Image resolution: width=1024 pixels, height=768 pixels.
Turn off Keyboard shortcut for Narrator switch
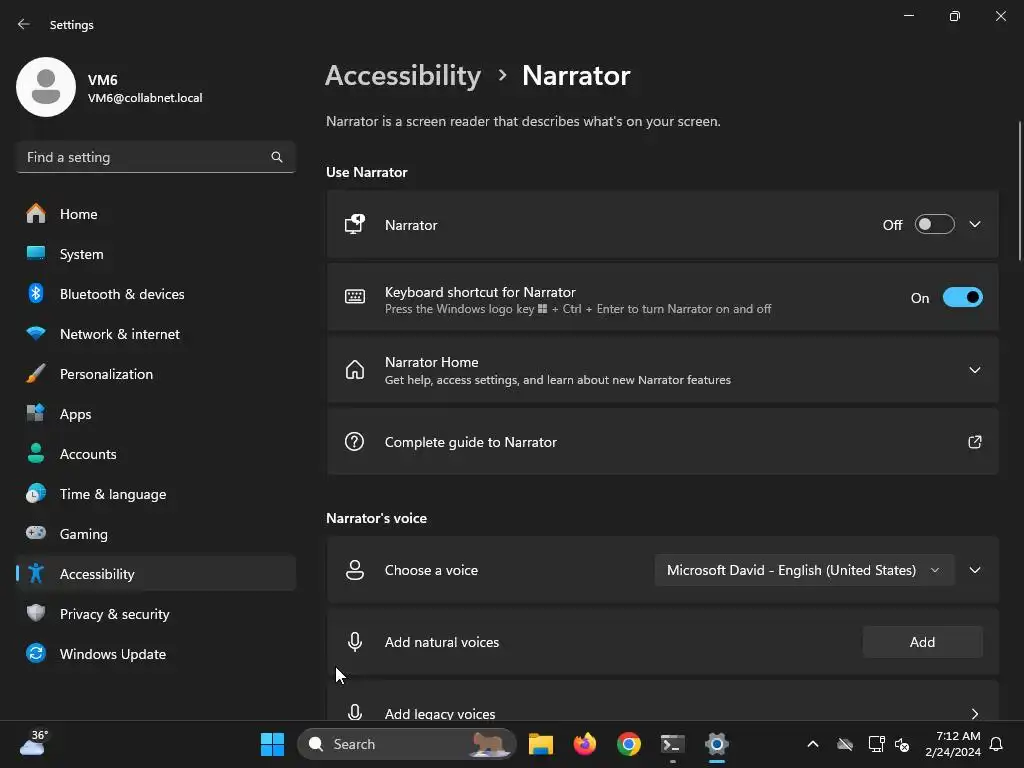point(962,298)
